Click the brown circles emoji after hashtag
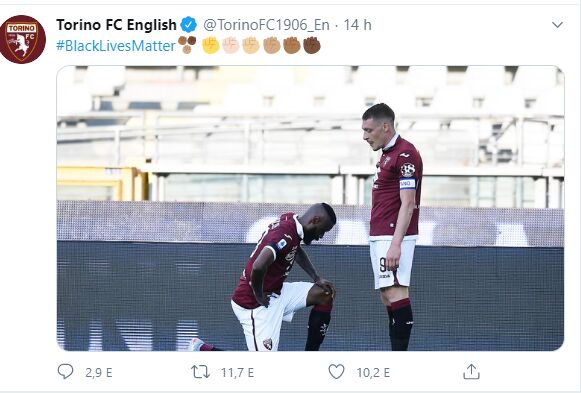 (x=187, y=44)
